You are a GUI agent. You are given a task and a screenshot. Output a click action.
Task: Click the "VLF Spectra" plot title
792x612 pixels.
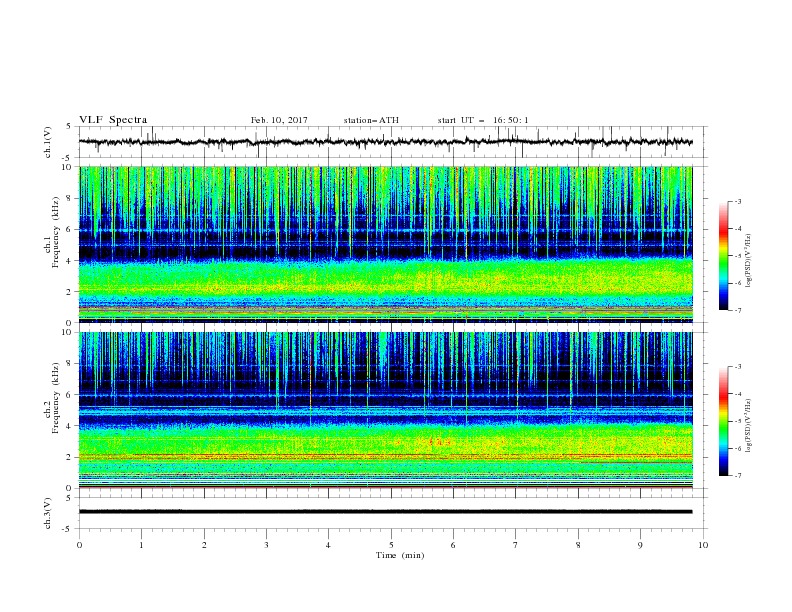click(113, 120)
